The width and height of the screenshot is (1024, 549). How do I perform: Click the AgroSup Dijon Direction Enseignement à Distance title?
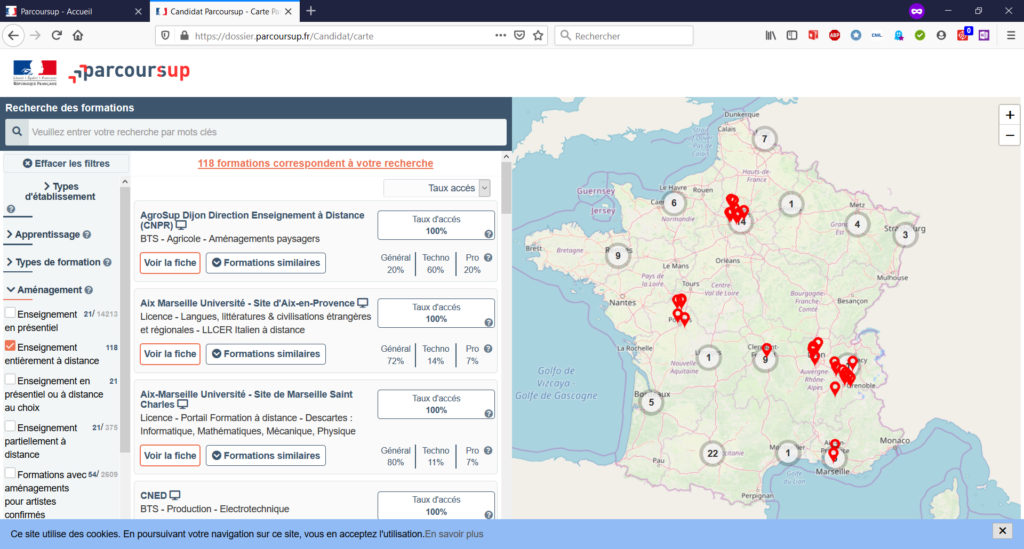click(252, 220)
